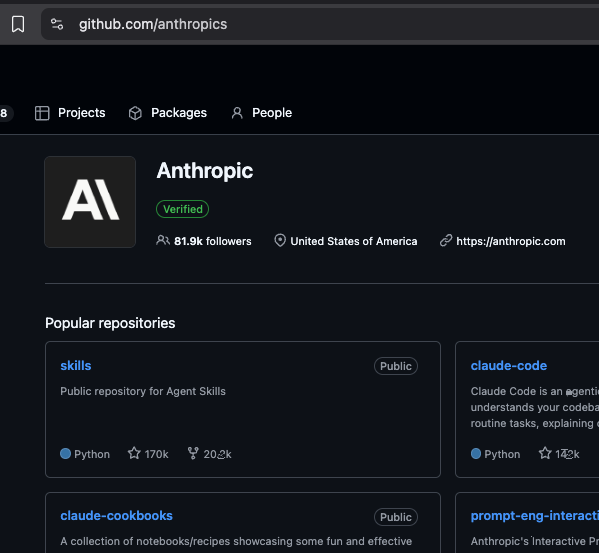Click the bookmark icon in browser toolbar
The image size is (599, 553).
click(18, 24)
